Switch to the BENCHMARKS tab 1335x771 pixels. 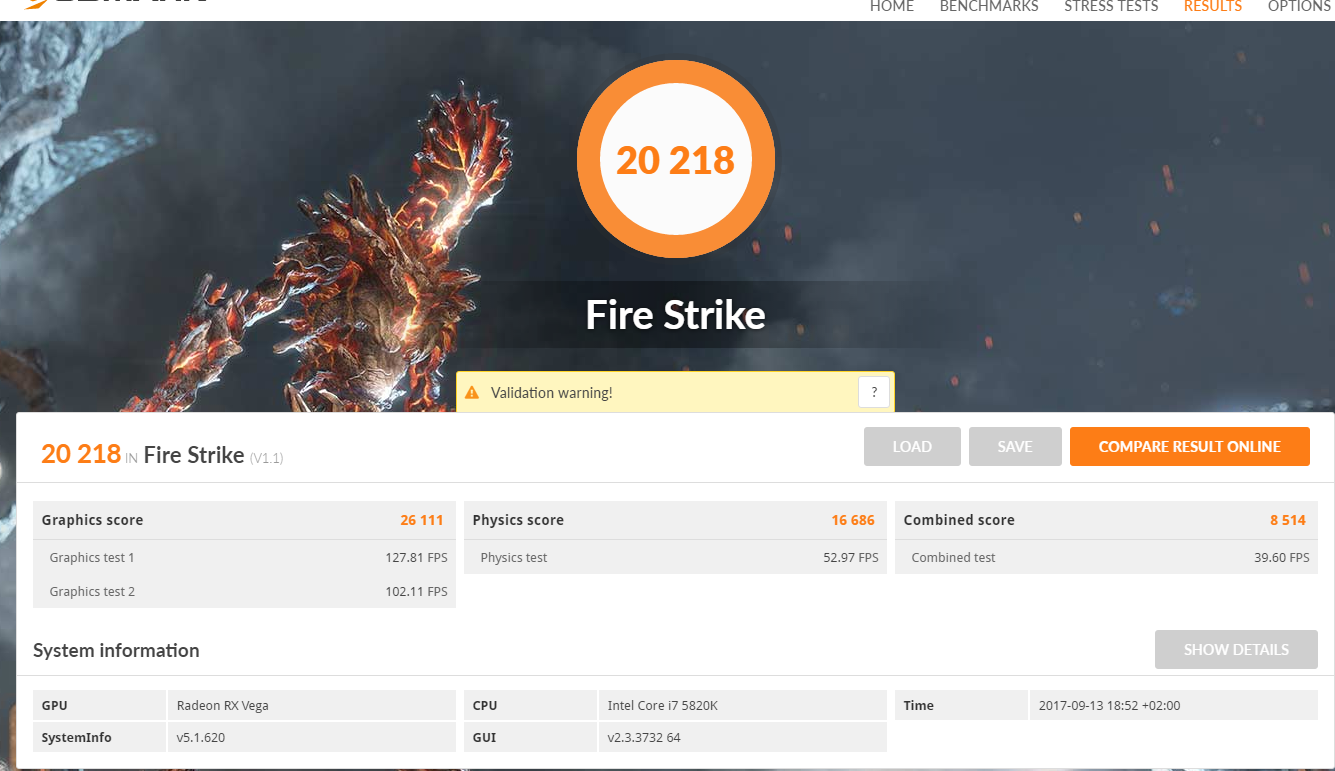click(989, 7)
